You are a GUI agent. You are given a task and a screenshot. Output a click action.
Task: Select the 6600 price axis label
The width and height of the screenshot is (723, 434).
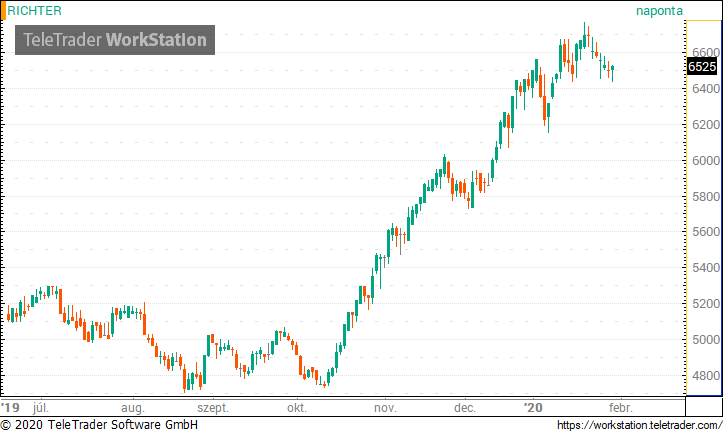click(703, 53)
